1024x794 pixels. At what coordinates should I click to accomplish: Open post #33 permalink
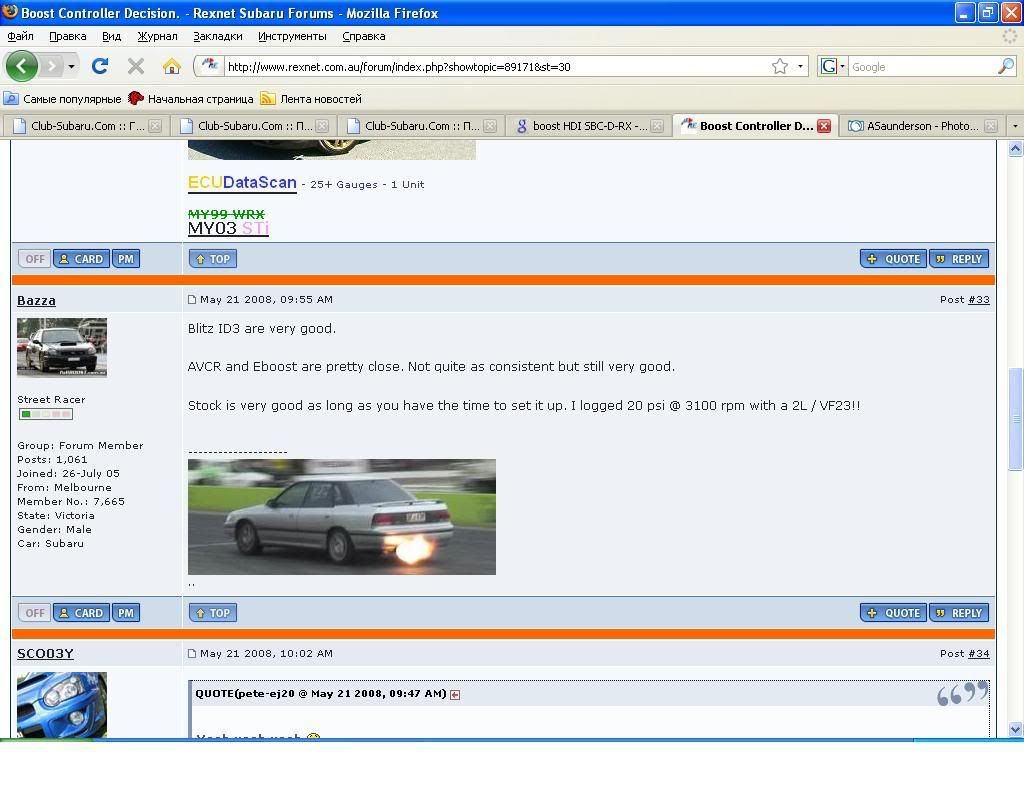pos(978,300)
